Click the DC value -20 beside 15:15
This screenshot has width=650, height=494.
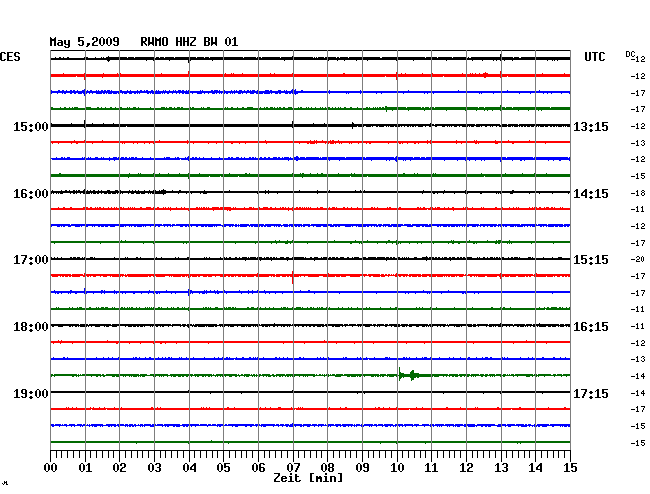coord(638,259)
